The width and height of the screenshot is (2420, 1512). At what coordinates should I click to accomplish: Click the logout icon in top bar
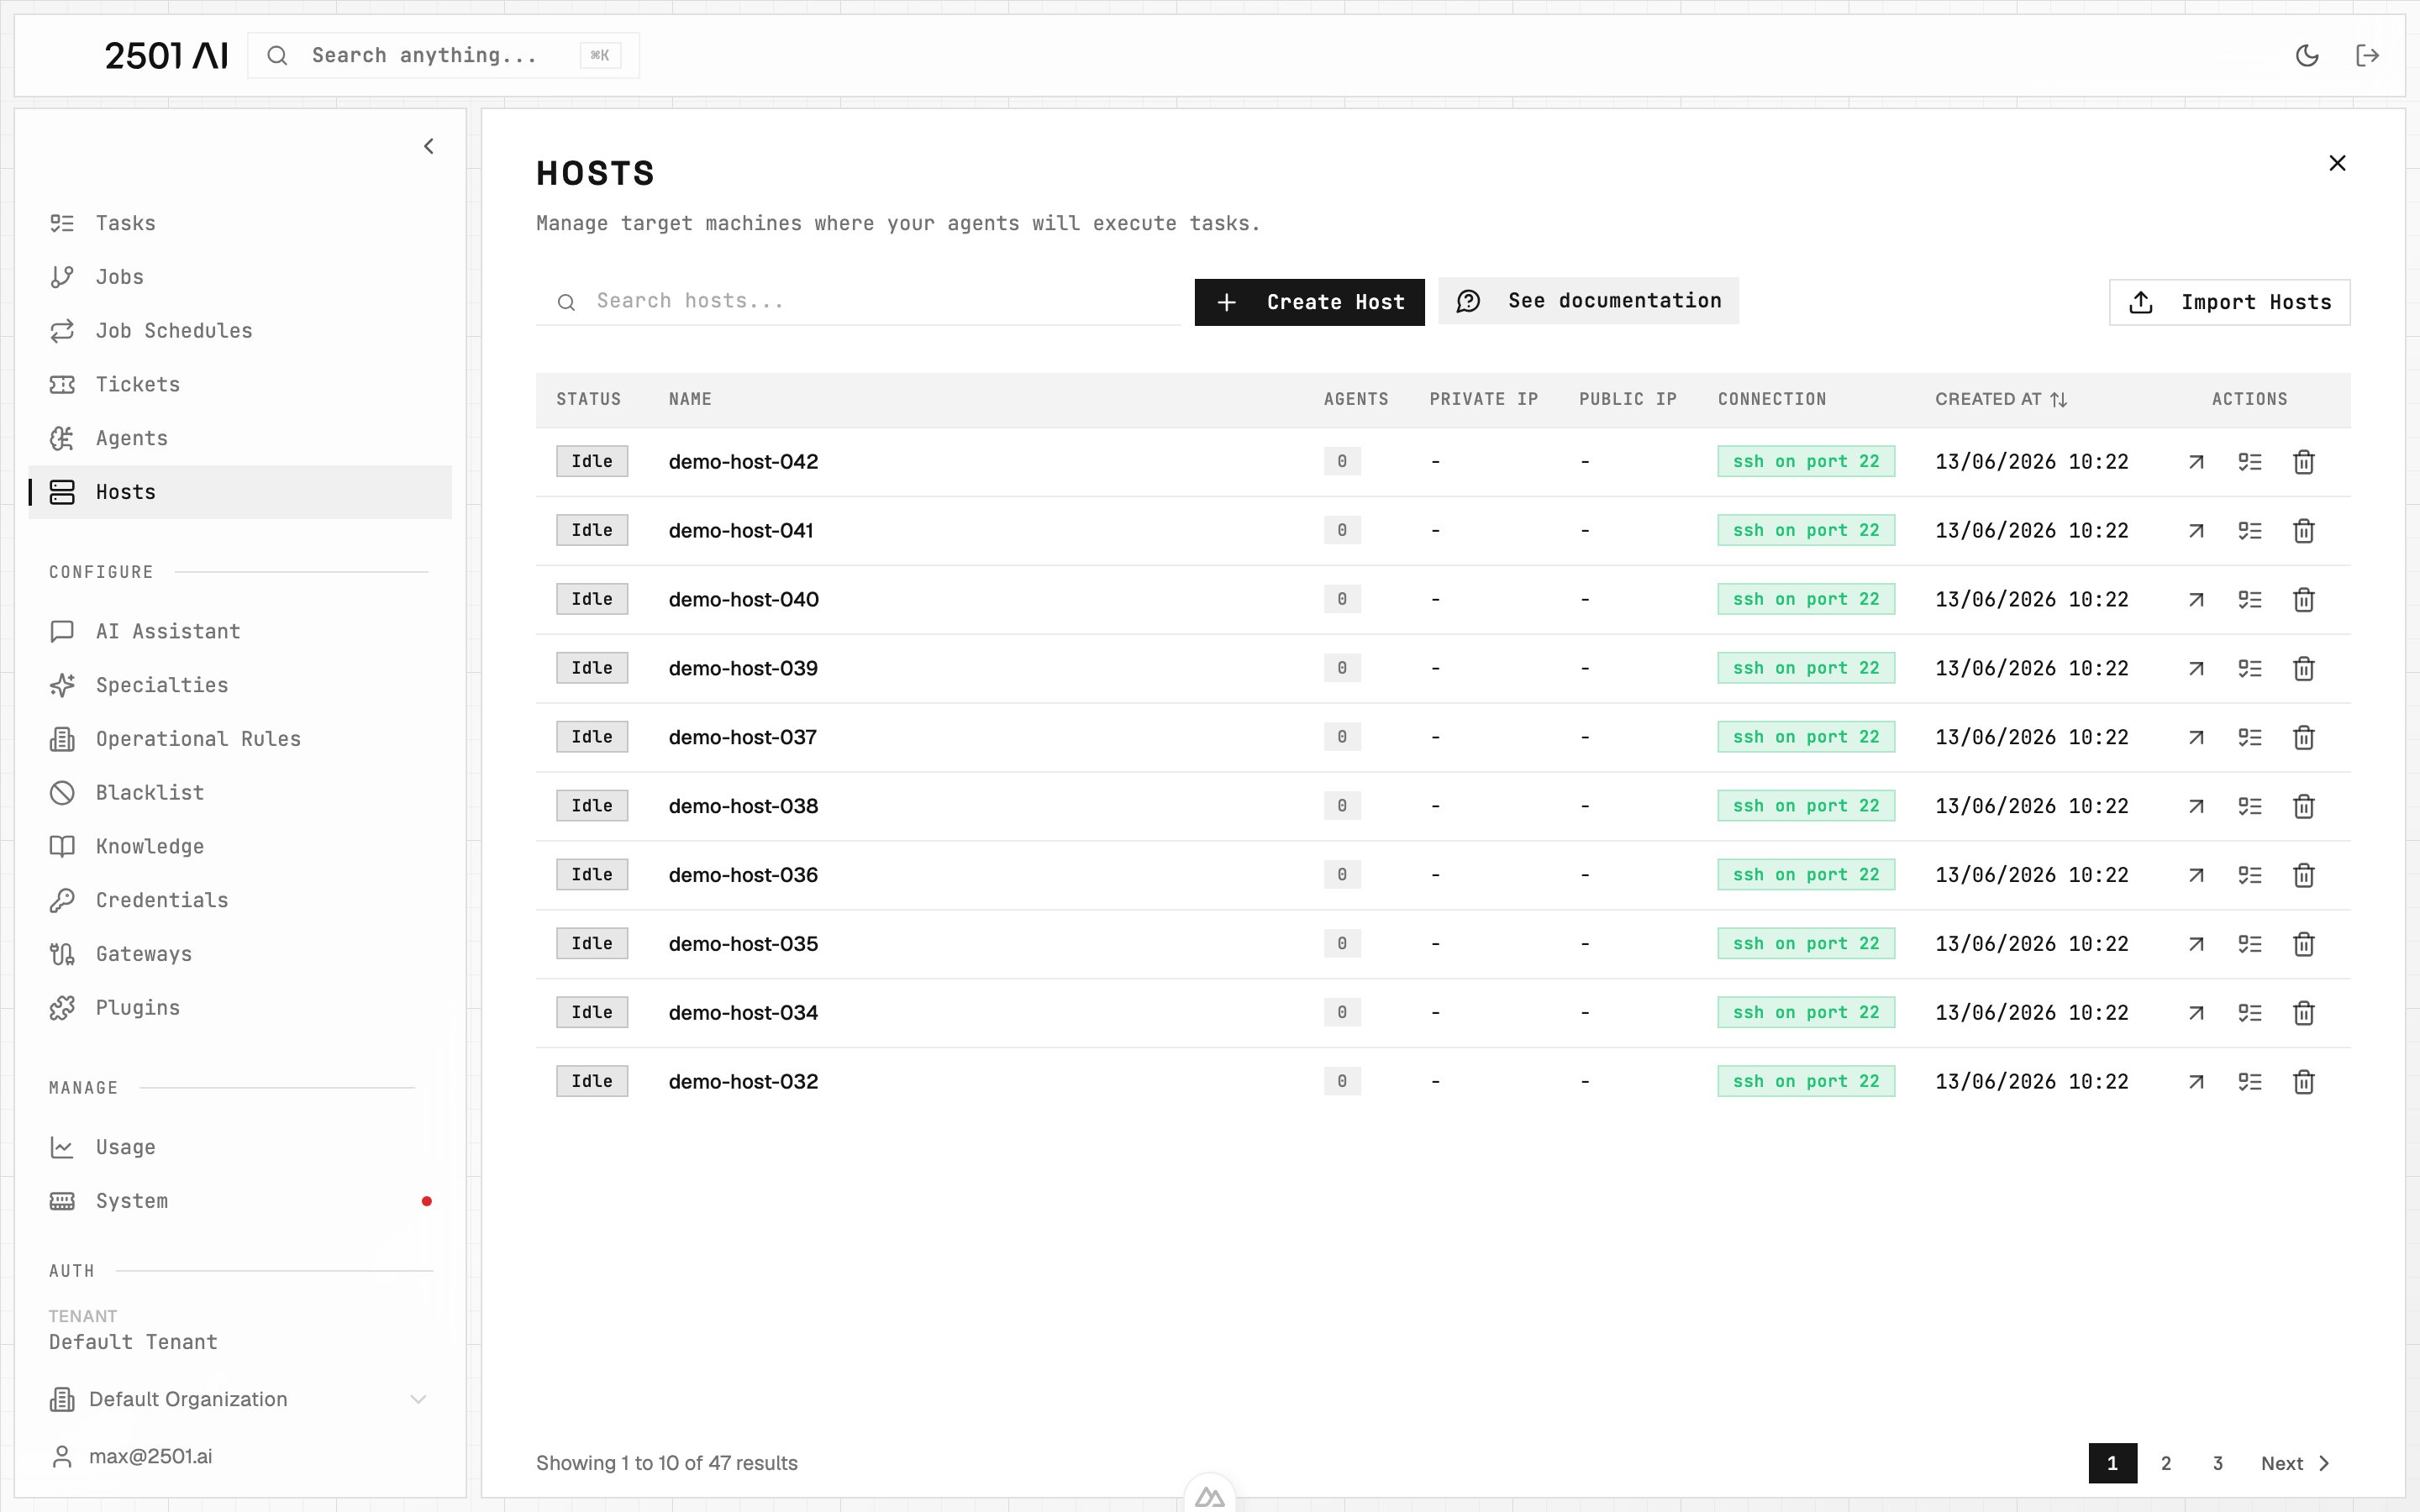(x=2367, y=55)
